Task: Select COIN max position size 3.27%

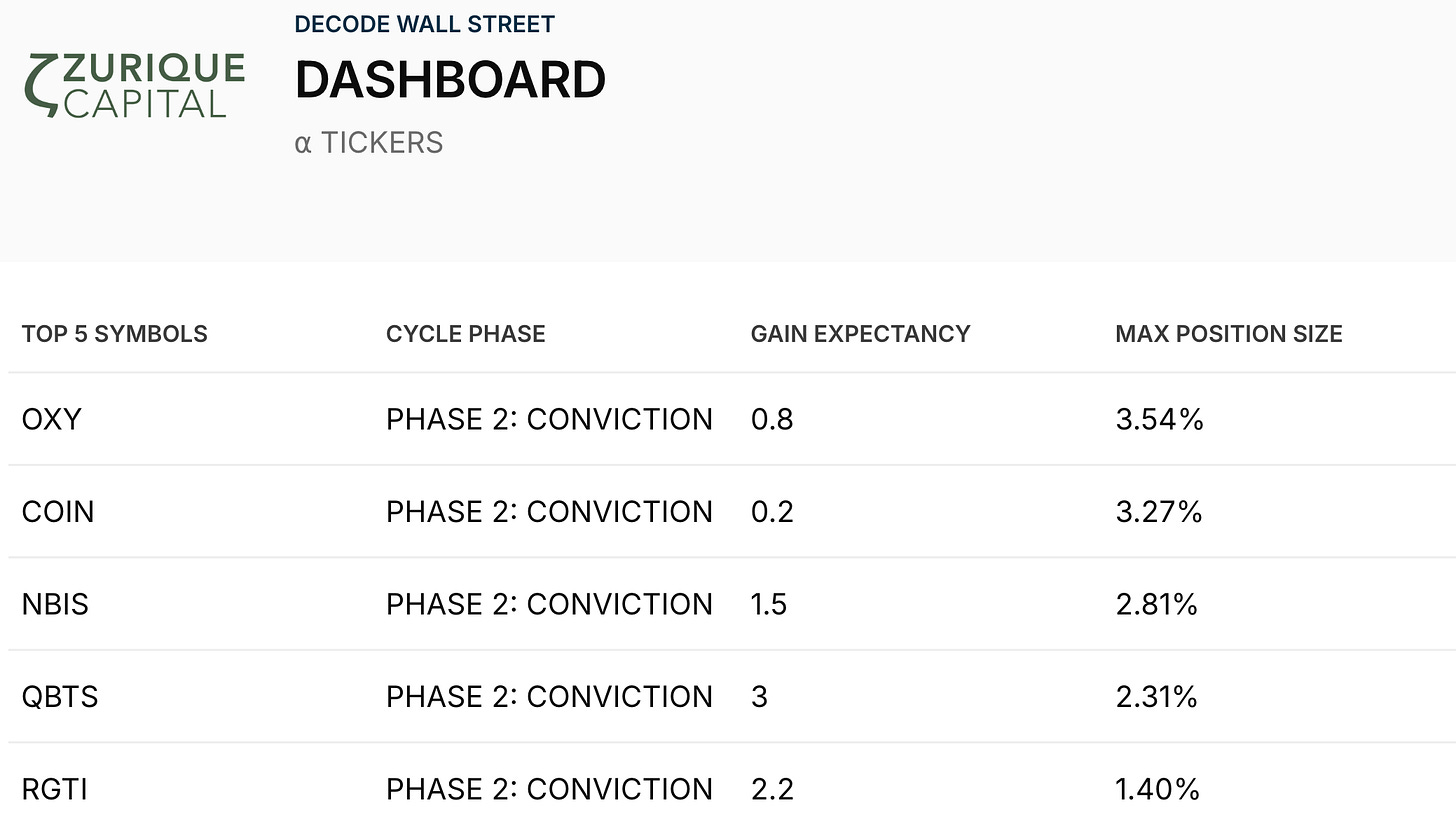Action: click(x=1158, y=512)
